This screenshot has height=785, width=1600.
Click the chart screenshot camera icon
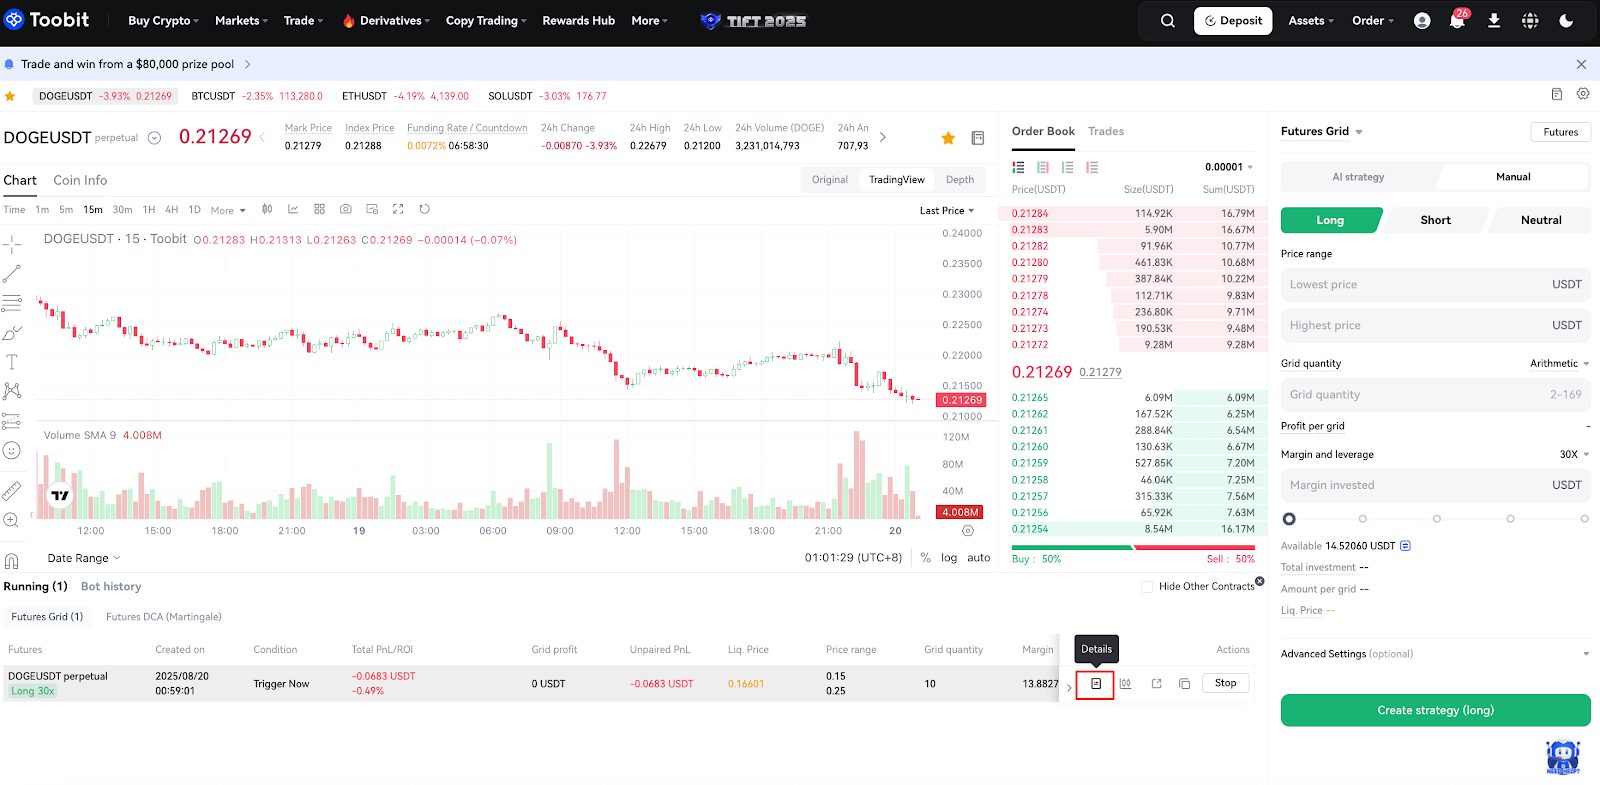point(345,209)
